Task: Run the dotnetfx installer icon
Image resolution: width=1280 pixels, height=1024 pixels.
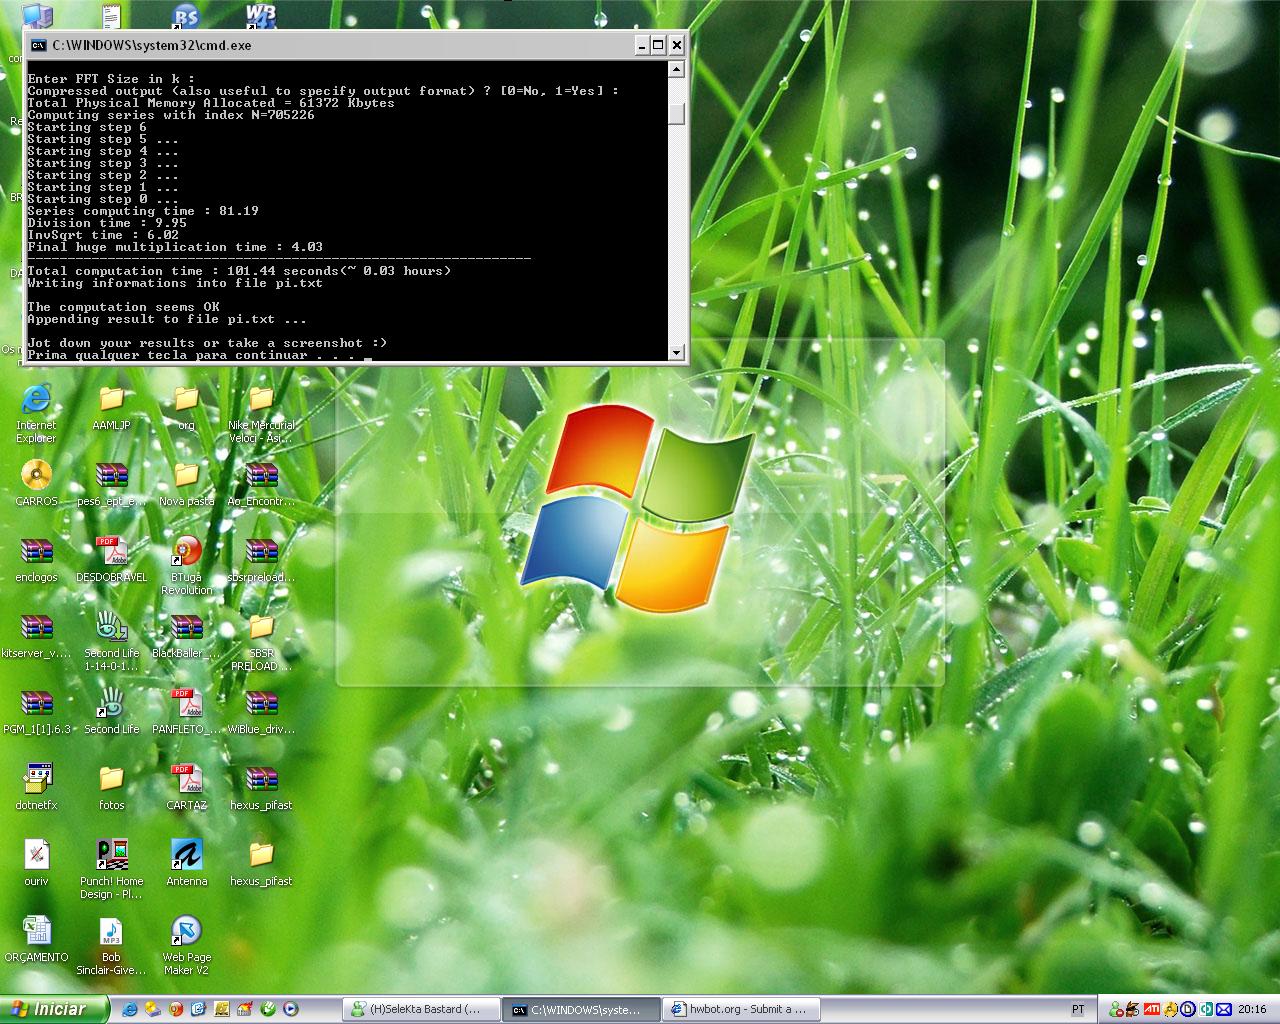Action: click(x=36, y=779)
